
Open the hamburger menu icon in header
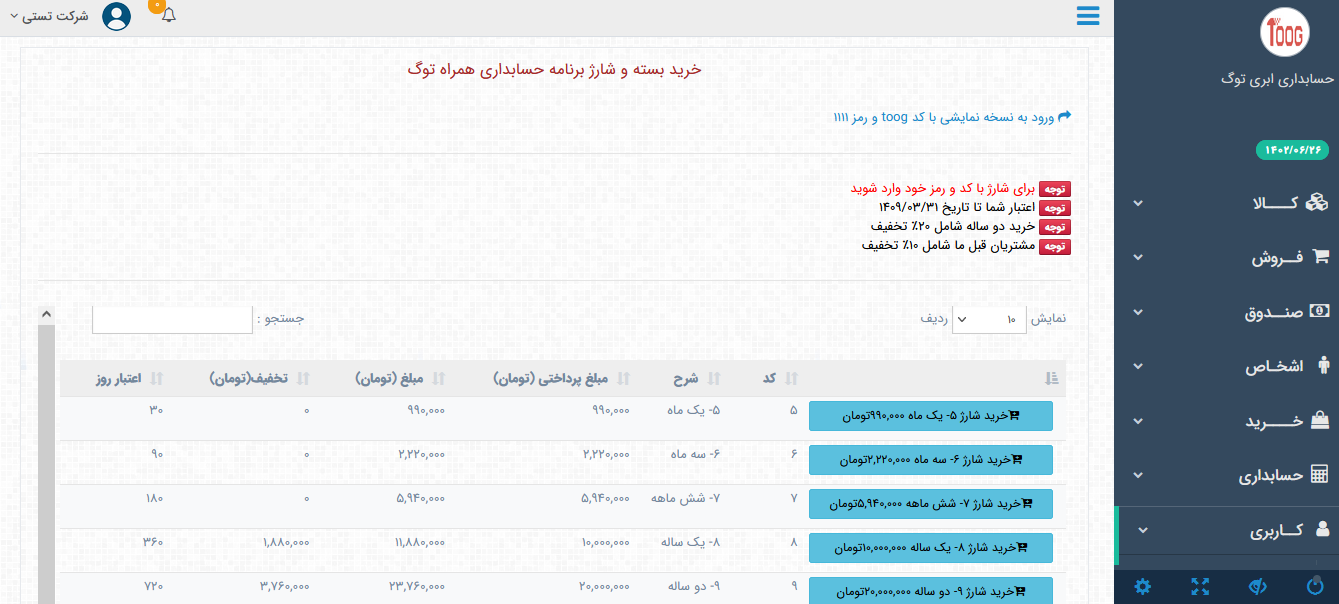1088,16
